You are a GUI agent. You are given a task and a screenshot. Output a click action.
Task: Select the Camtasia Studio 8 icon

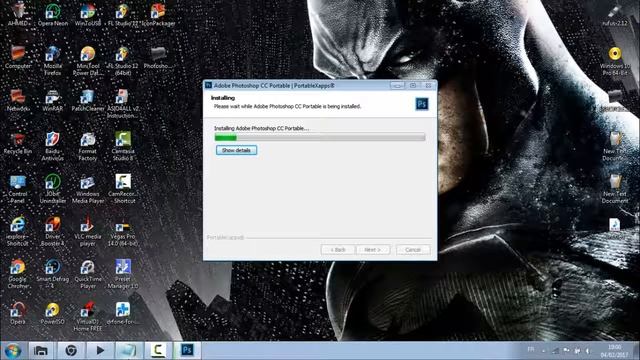[123, 147]
